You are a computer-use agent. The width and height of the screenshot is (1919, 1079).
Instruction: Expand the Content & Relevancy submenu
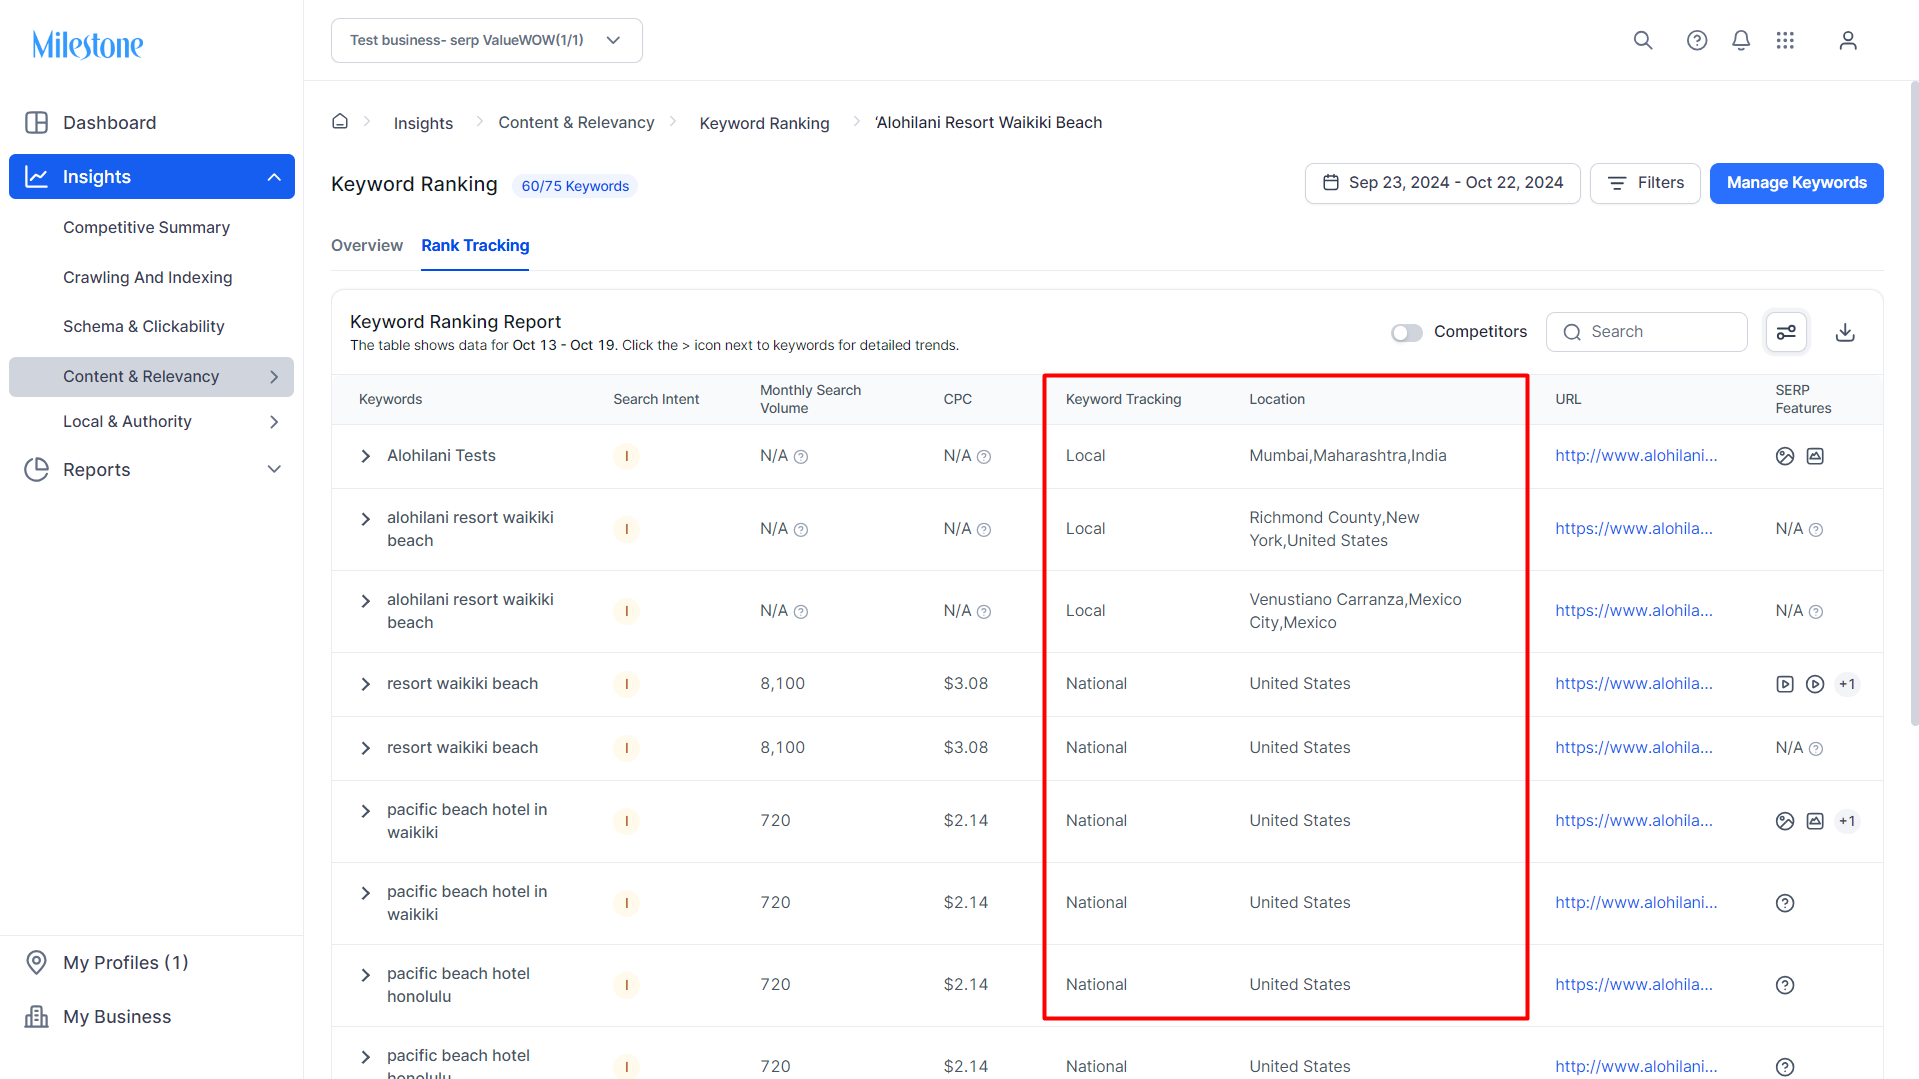pos(274,377)
